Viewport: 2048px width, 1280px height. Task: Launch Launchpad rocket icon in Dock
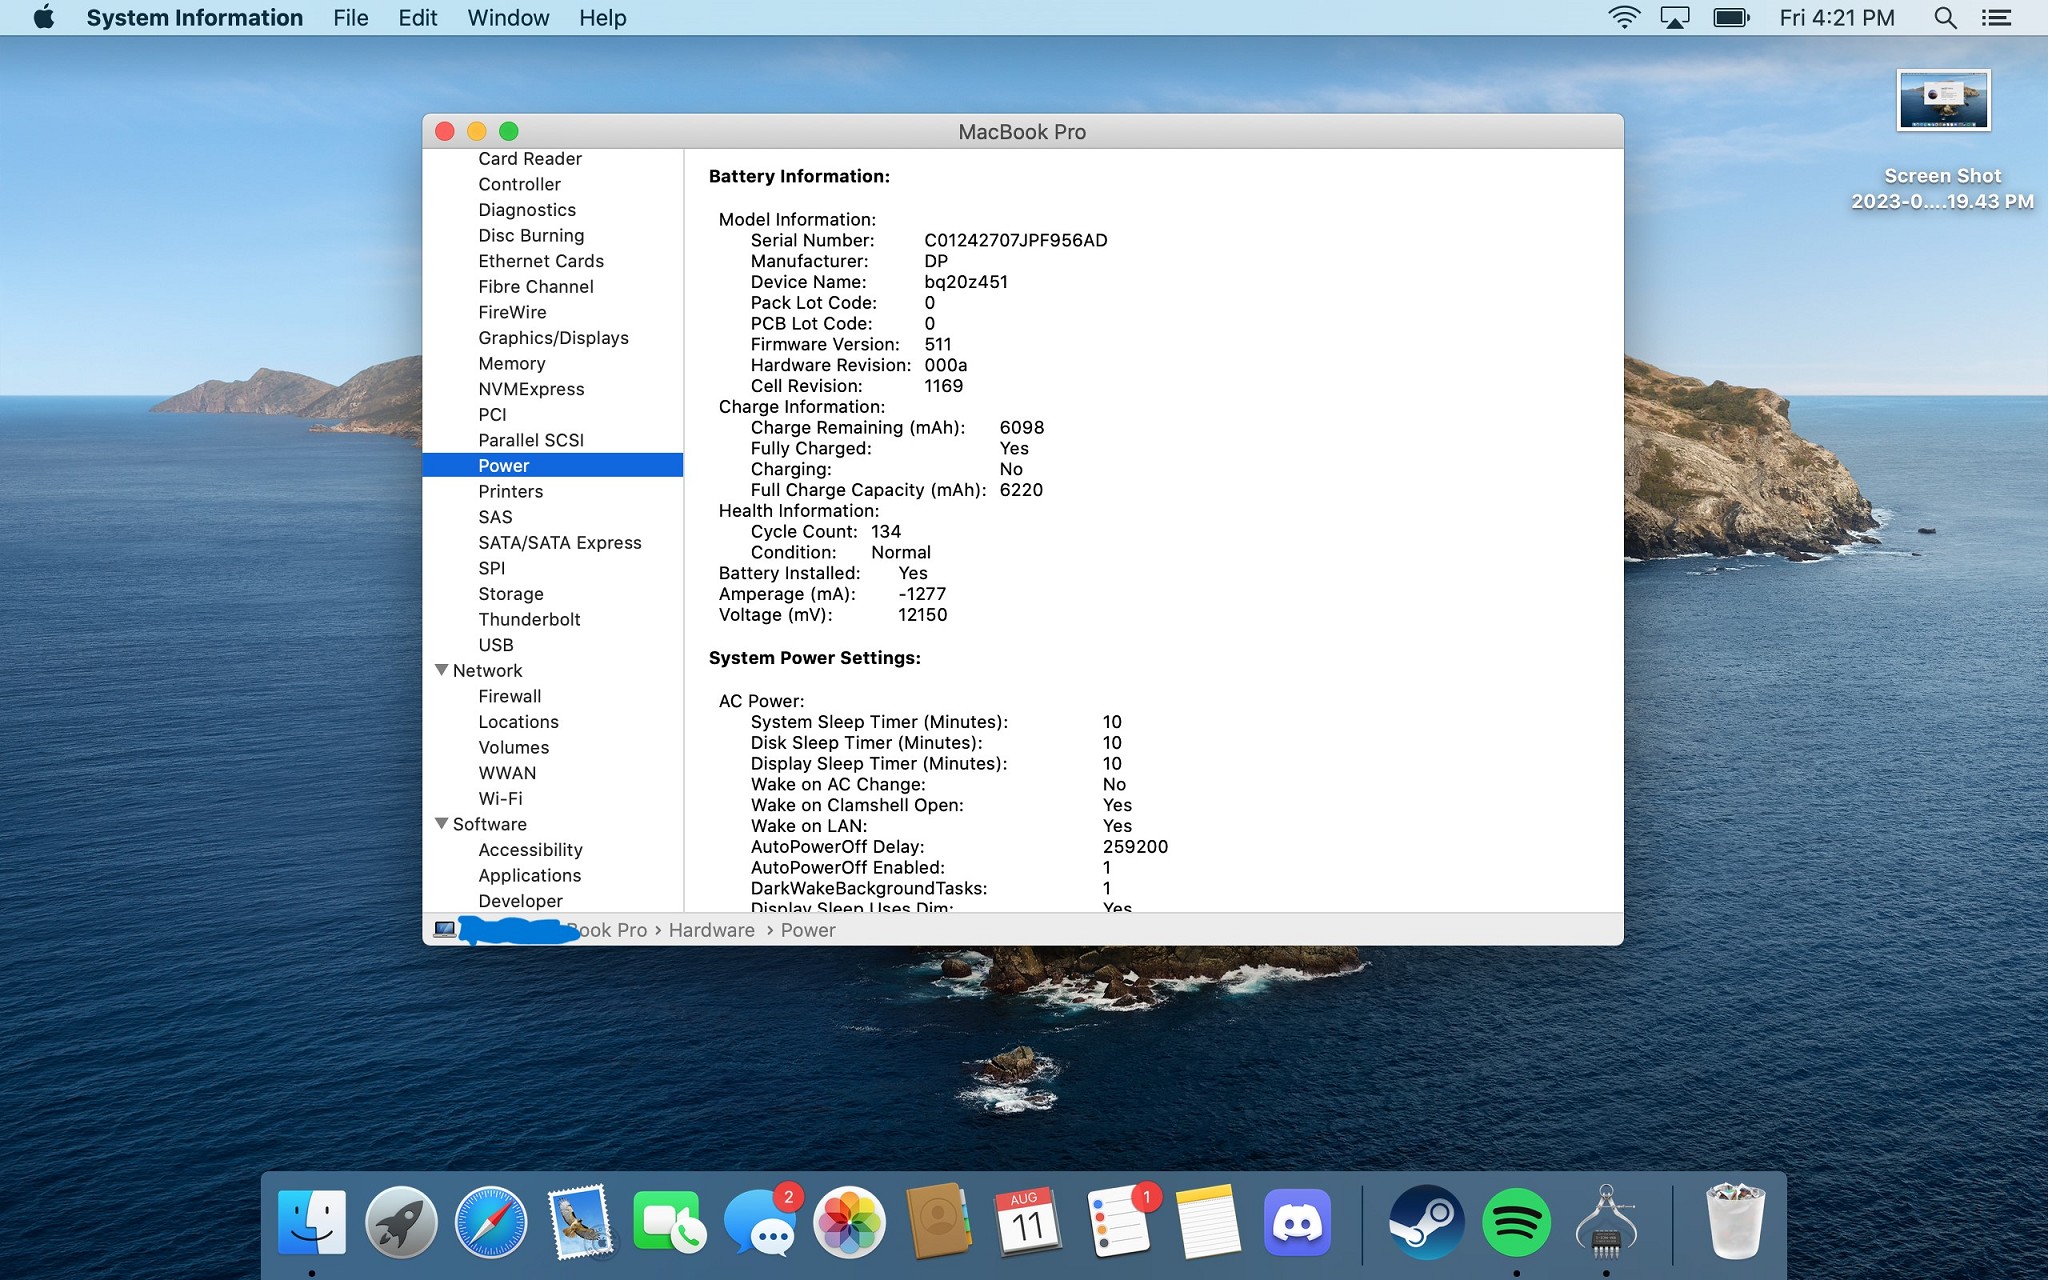tap(401, 1222)
